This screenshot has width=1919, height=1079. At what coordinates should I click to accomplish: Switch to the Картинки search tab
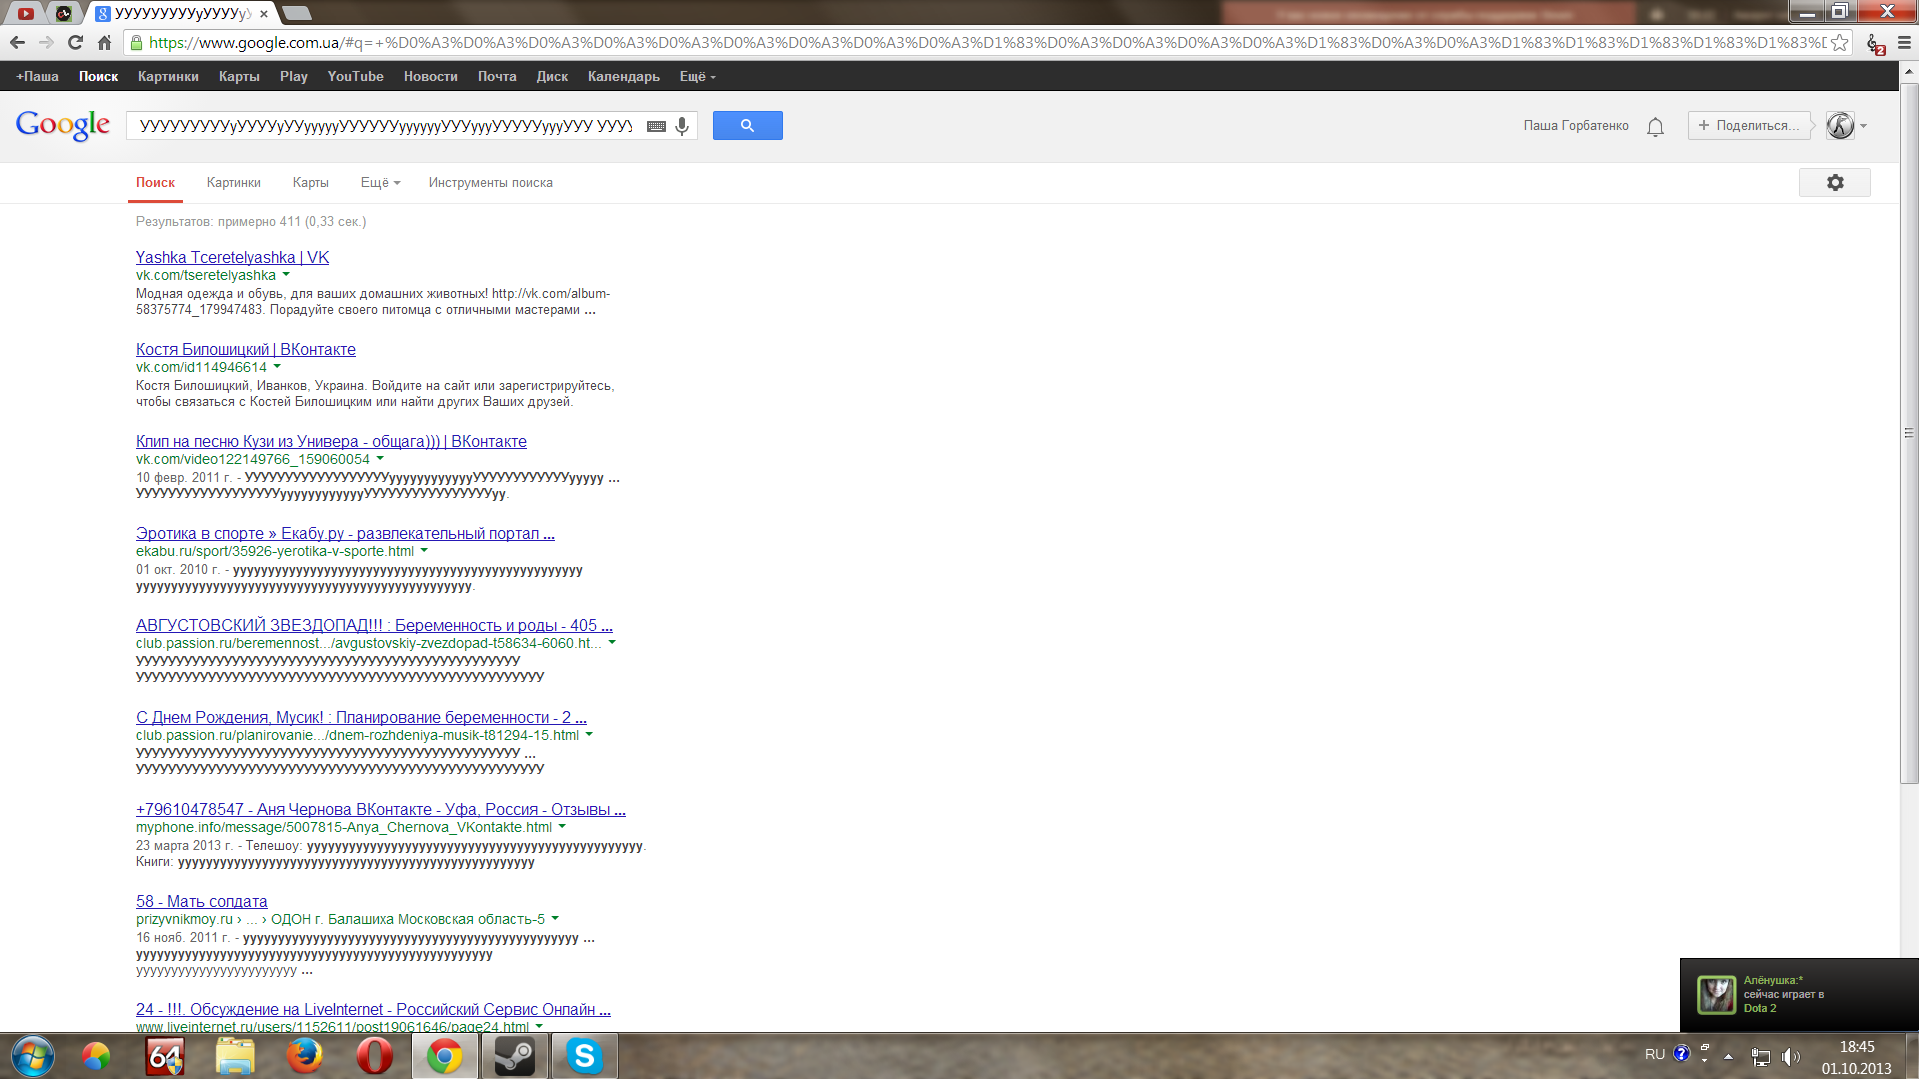(x=233, y=183)
